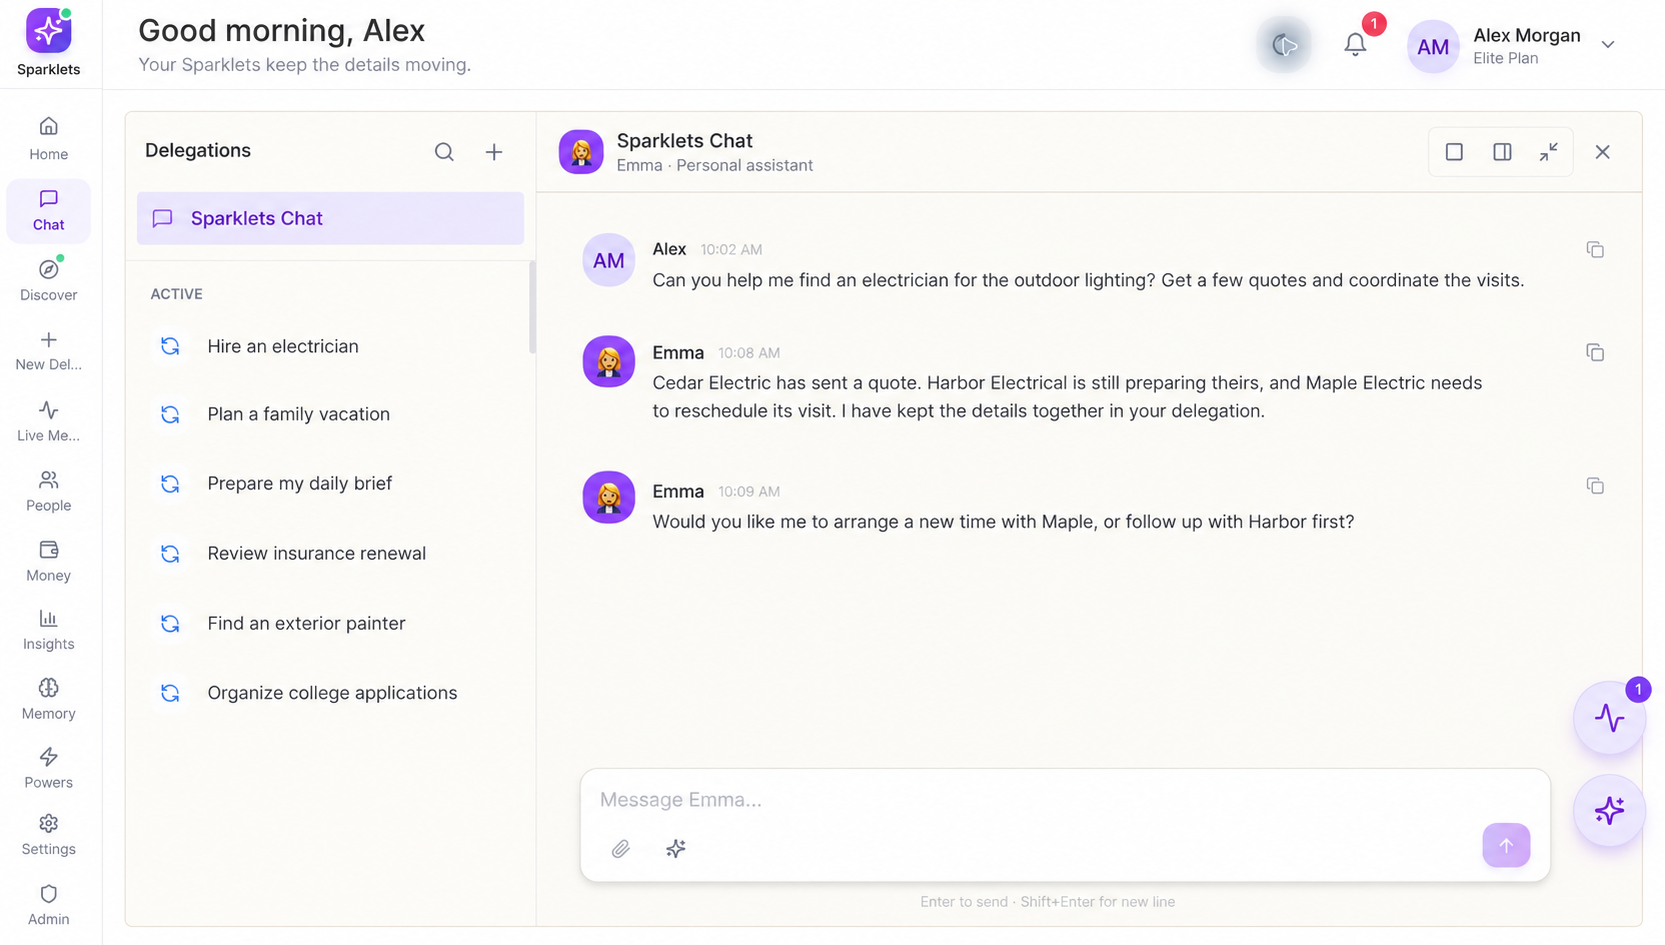Copy Alex's 10:02 AM message

pos(1595,249)
